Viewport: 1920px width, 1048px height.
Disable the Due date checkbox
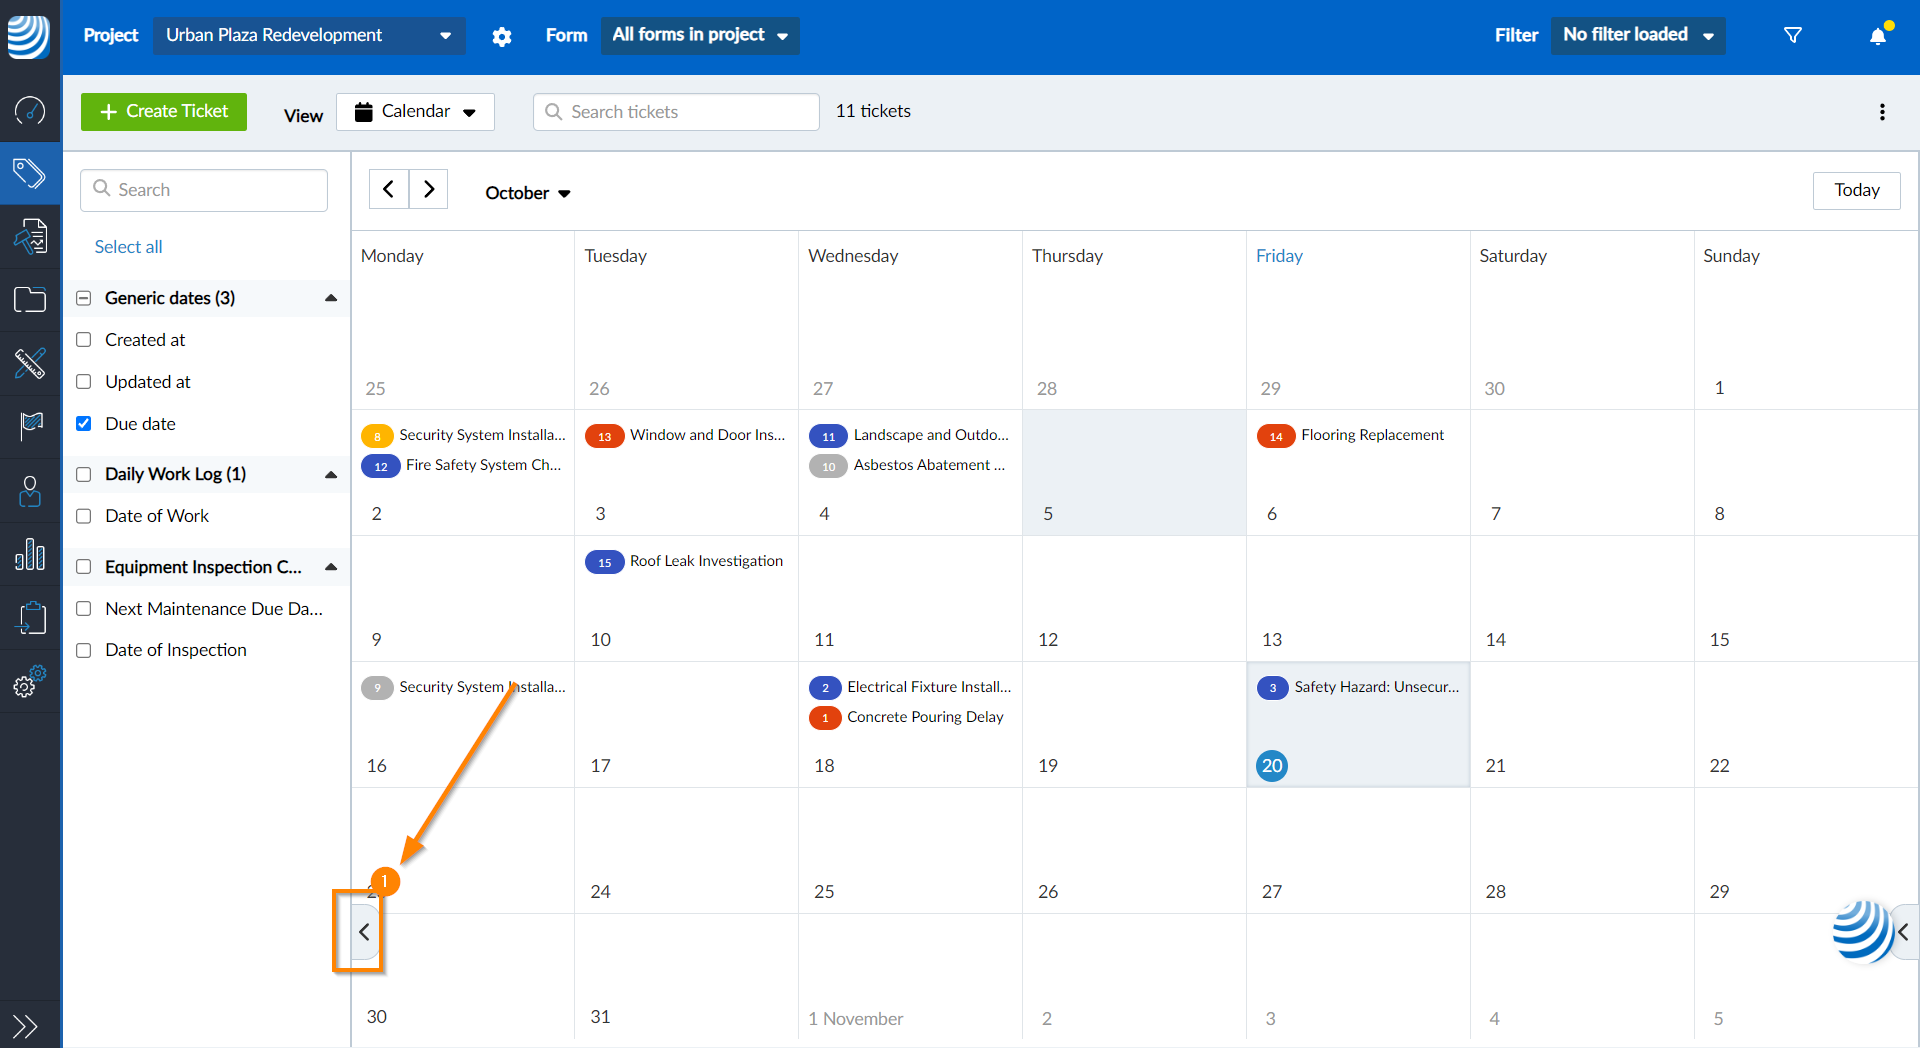pos(84,424)
